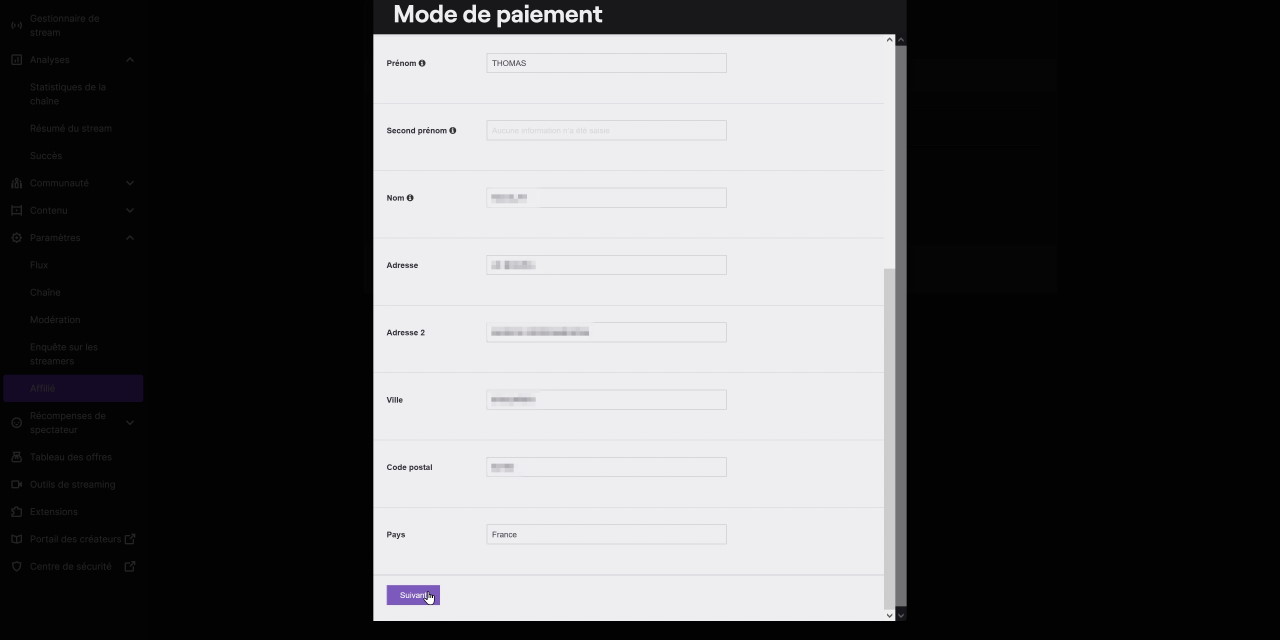Click the form's scroll down arrow
1280x640 pixels.
tap(890, 615)
